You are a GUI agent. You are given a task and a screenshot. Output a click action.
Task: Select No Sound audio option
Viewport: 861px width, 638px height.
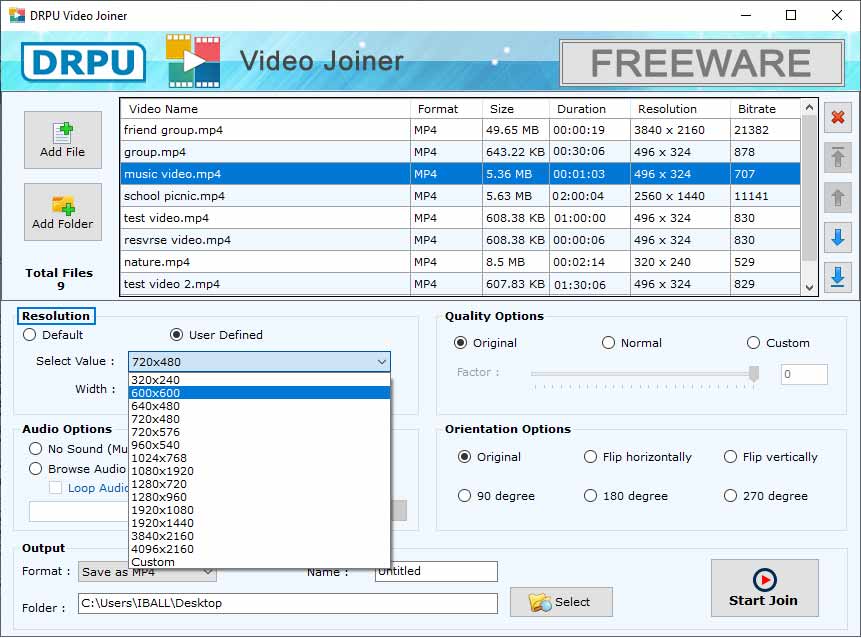(36, 449)
